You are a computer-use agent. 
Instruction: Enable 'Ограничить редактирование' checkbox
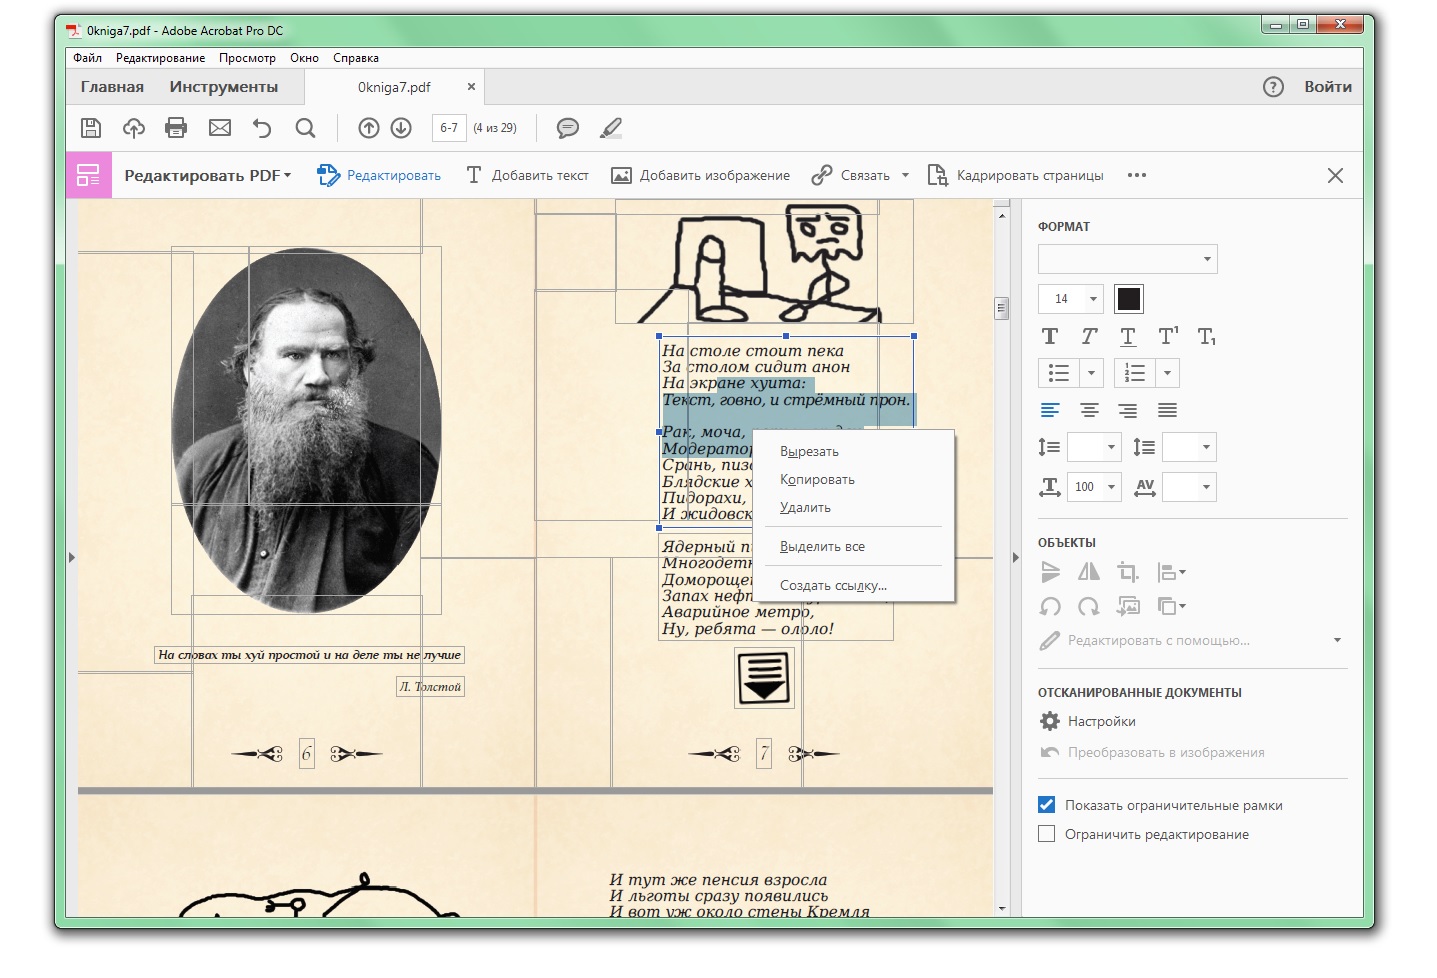point(1047,834)
